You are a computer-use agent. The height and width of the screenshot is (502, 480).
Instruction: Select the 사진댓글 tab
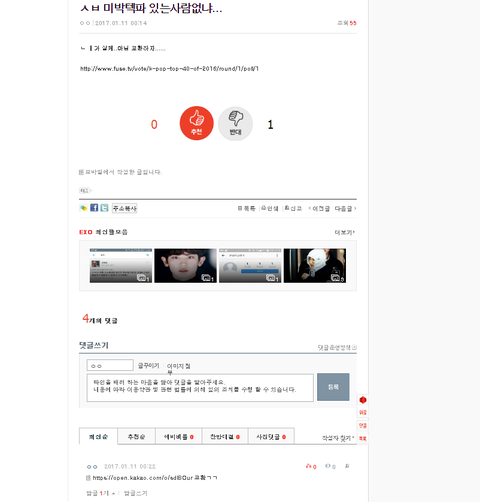(x=271, y=437)
